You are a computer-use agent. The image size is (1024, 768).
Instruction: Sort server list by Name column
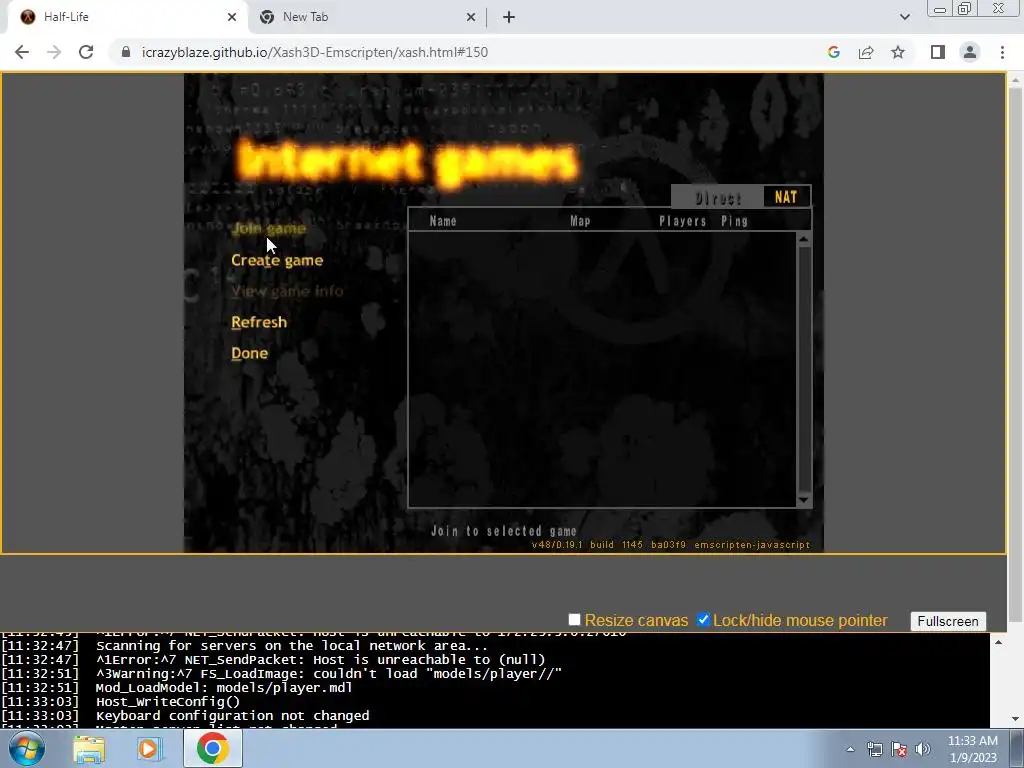click(443, 221)
